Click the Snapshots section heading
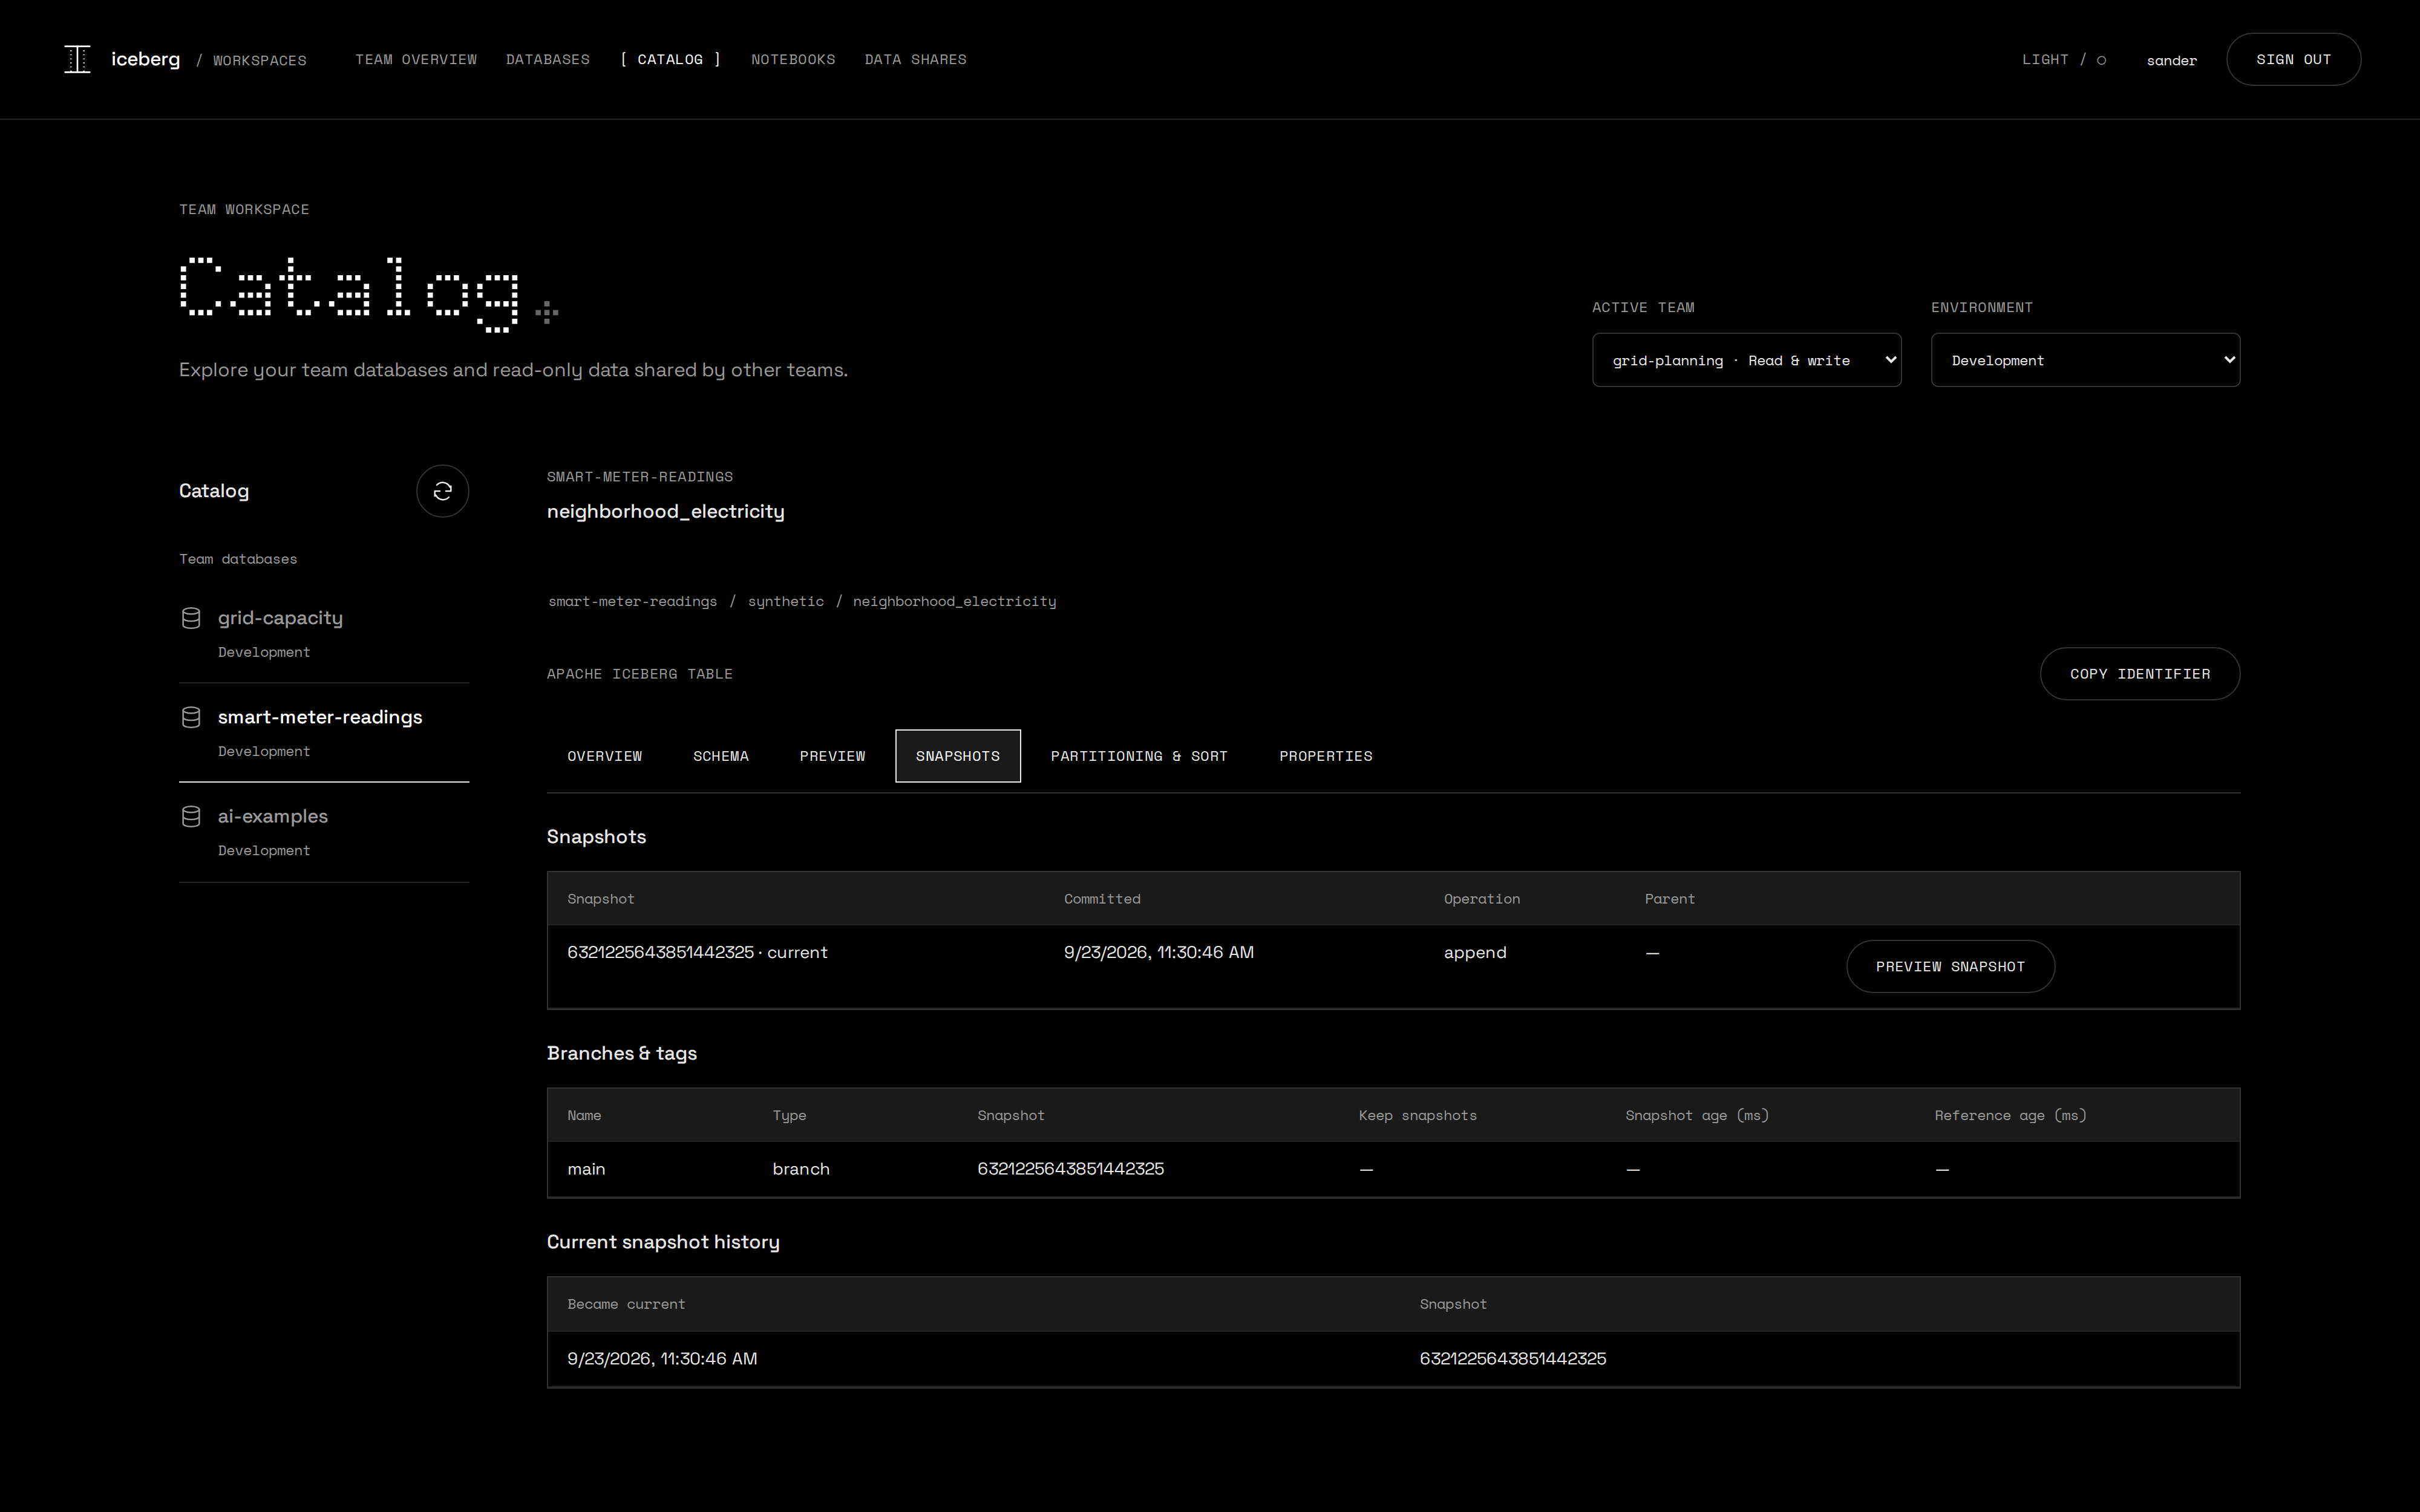This screenshot has height=1512, width=2420. tap(596, 837)
